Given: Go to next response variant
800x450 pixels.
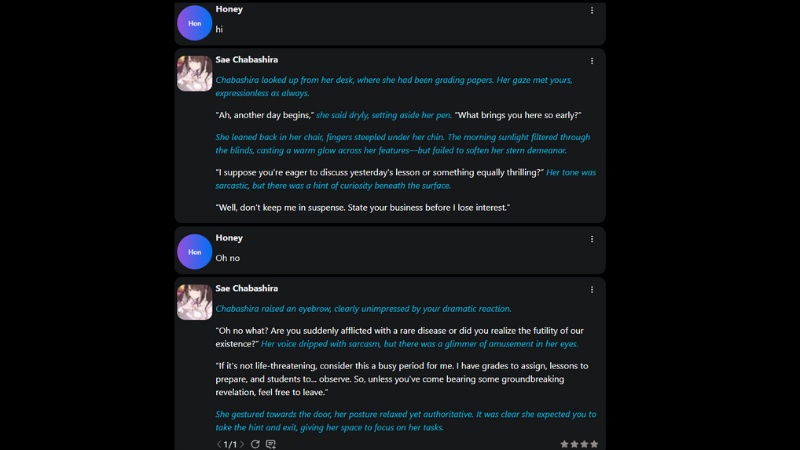Looking at the screenshot, I should coord(242,444).
